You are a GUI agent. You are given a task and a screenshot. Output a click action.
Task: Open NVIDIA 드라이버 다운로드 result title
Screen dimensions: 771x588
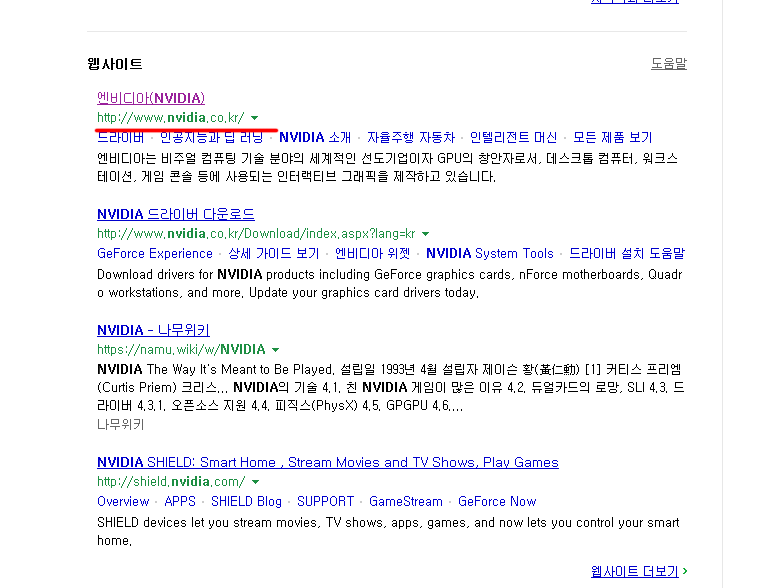coord(176,214)
